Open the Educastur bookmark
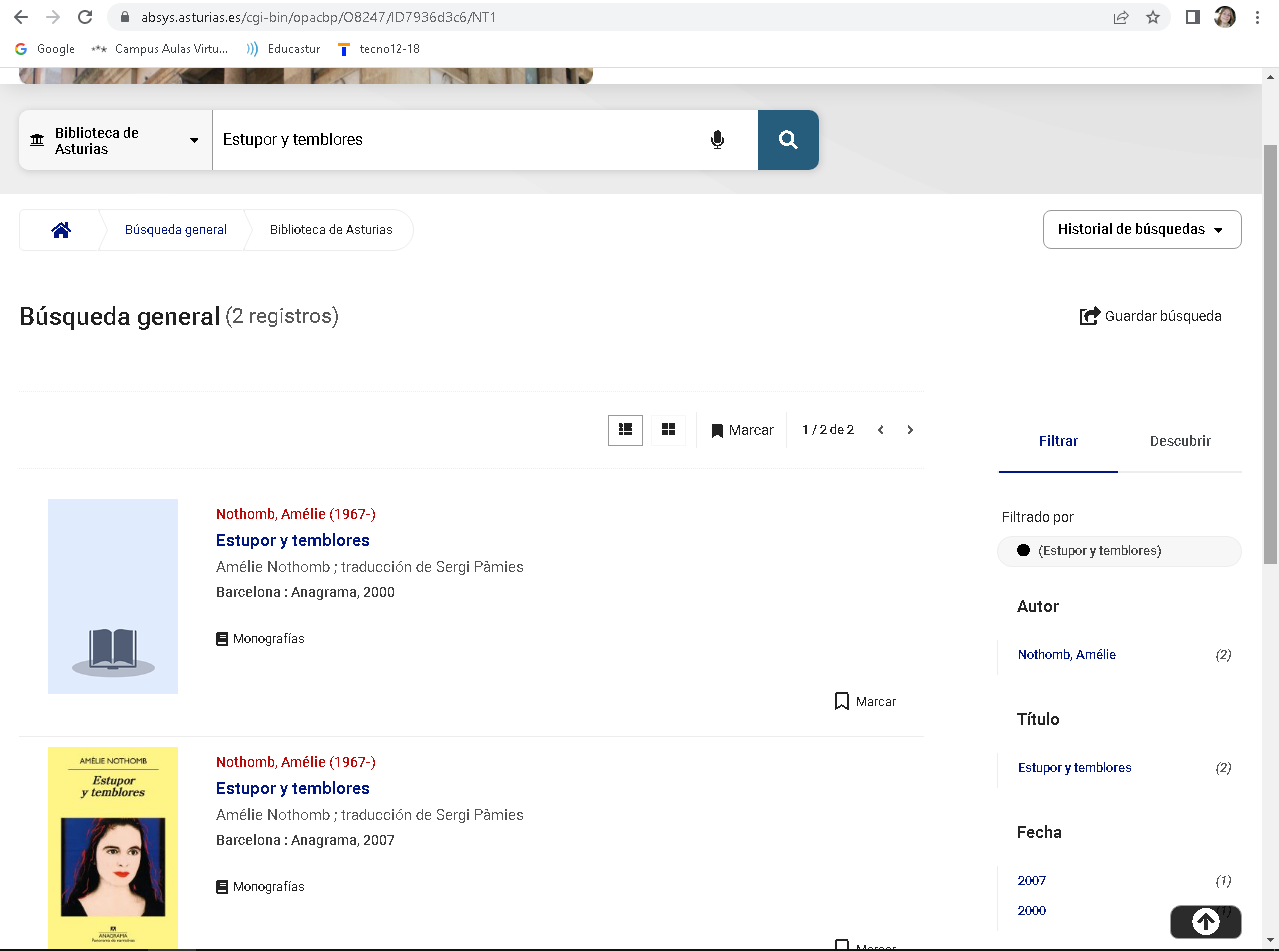 pyautogui.click(x=285, y=49)
